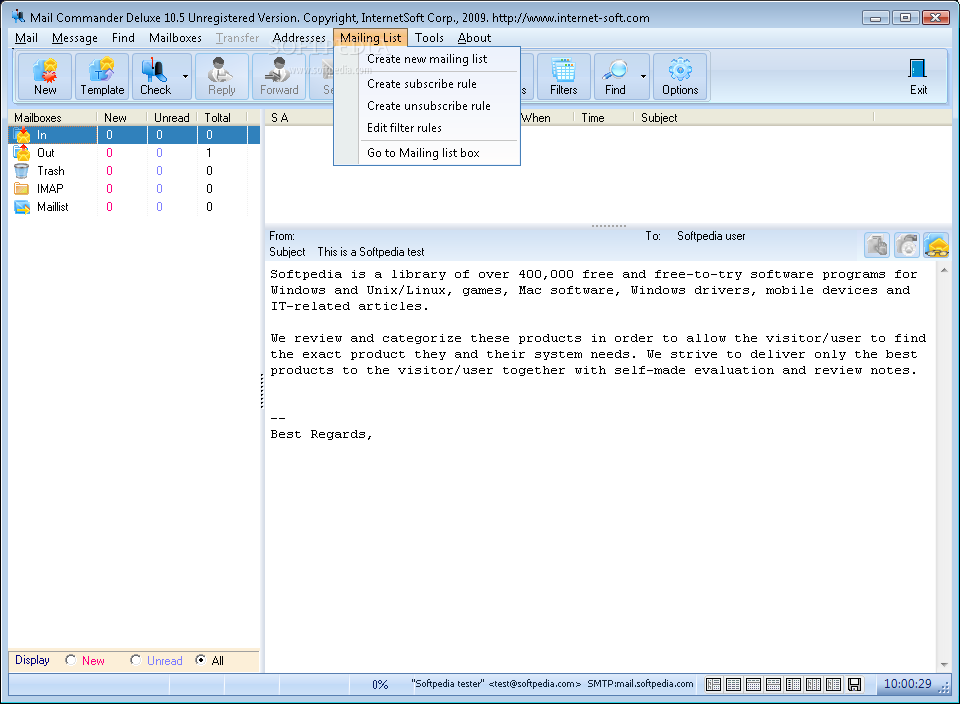Collapse the open Mailing List menu
Viewport: 960px width, 704px height.
point(370,38)
